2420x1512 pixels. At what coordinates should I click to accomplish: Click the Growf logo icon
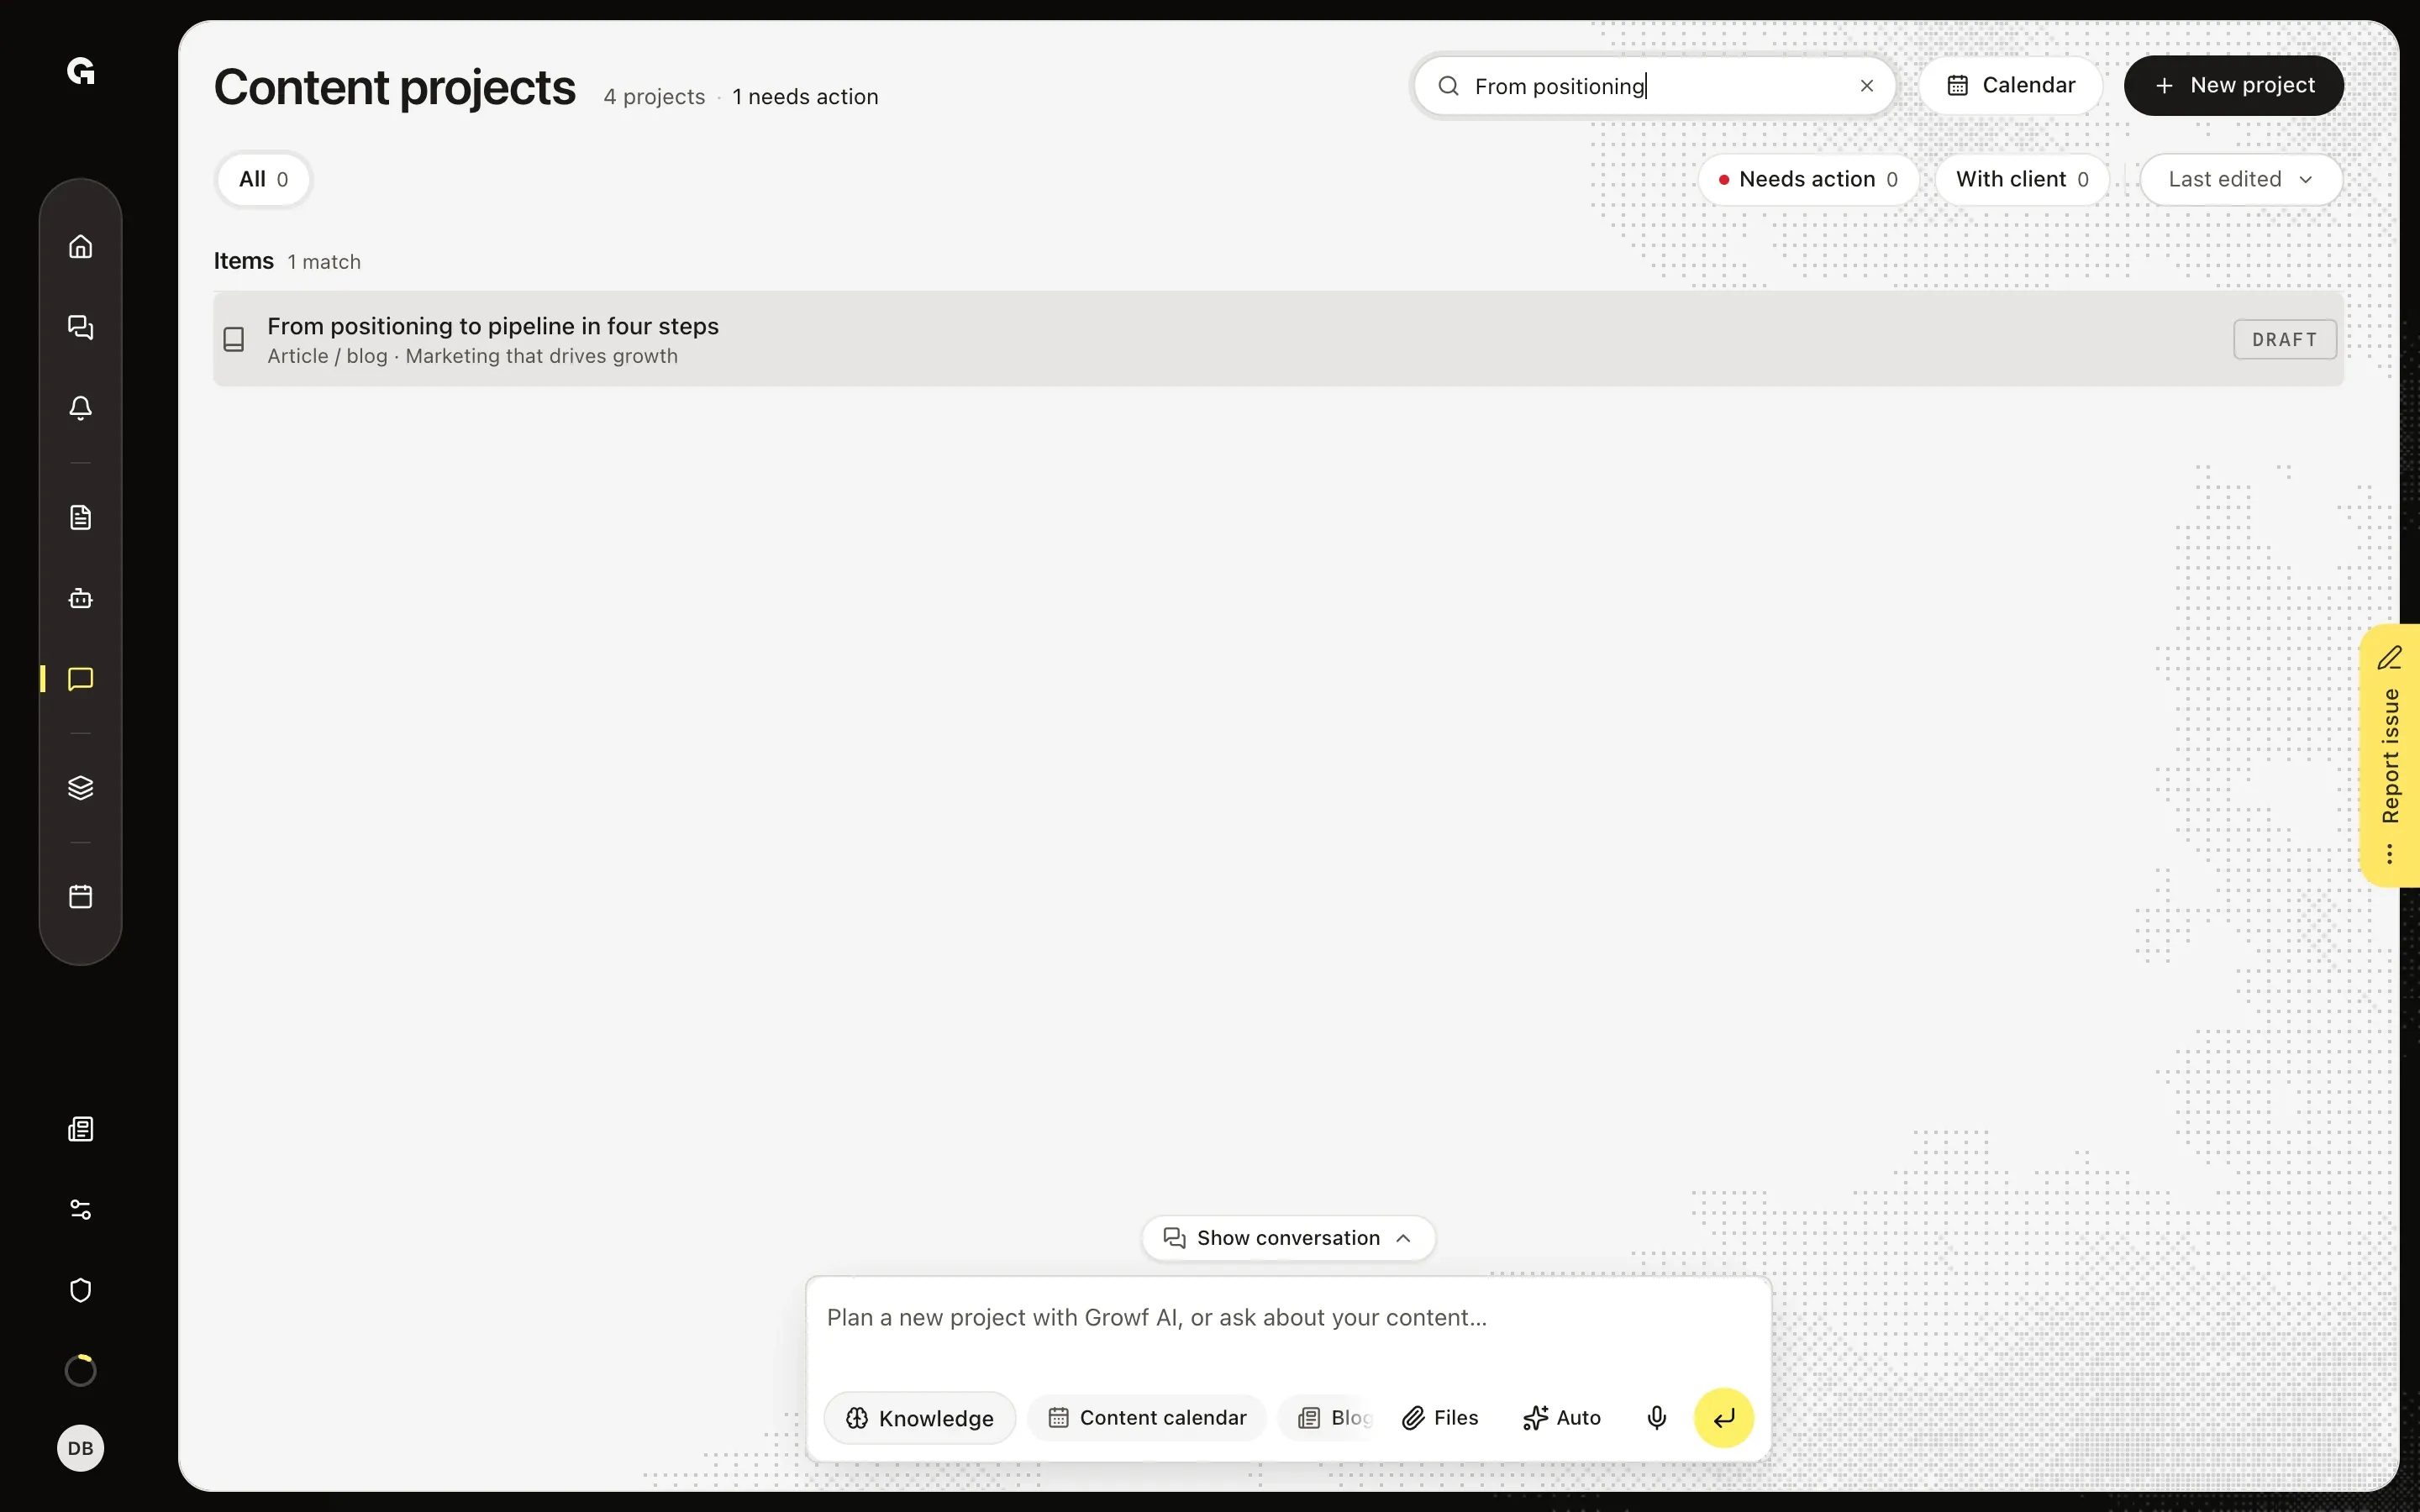[80, 71]
